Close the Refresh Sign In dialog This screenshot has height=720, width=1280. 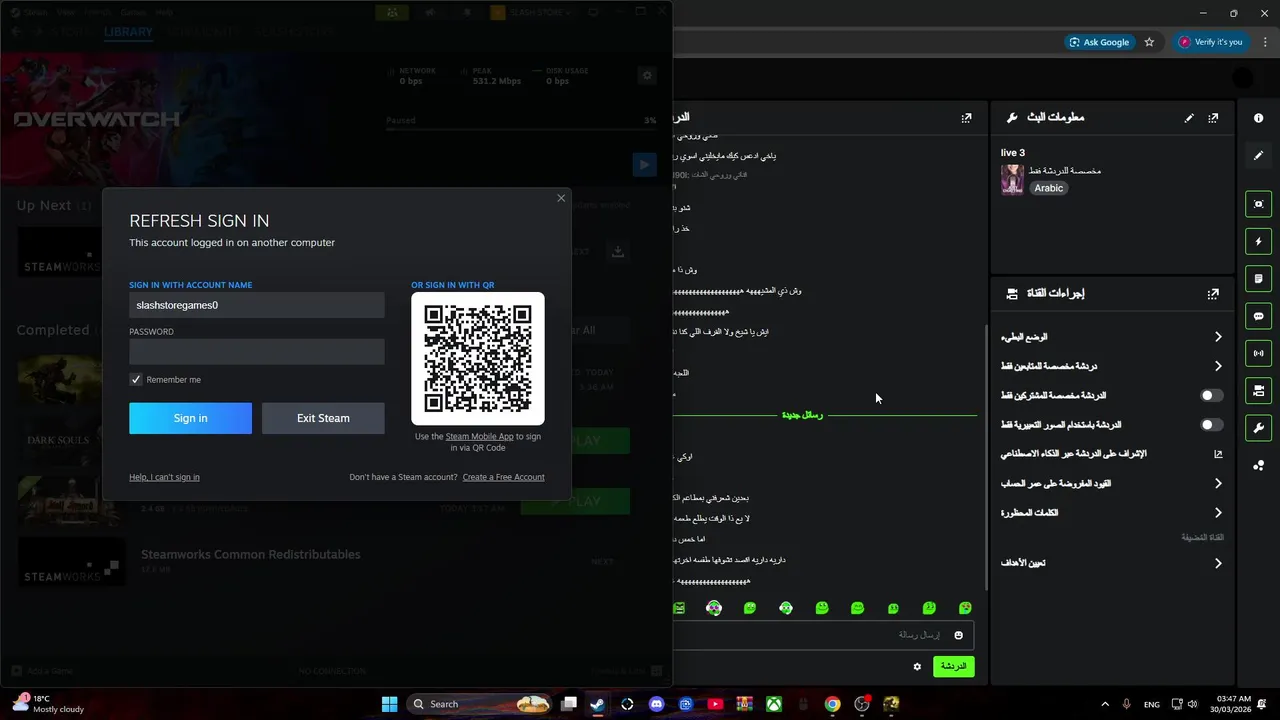tap(561, 198)
